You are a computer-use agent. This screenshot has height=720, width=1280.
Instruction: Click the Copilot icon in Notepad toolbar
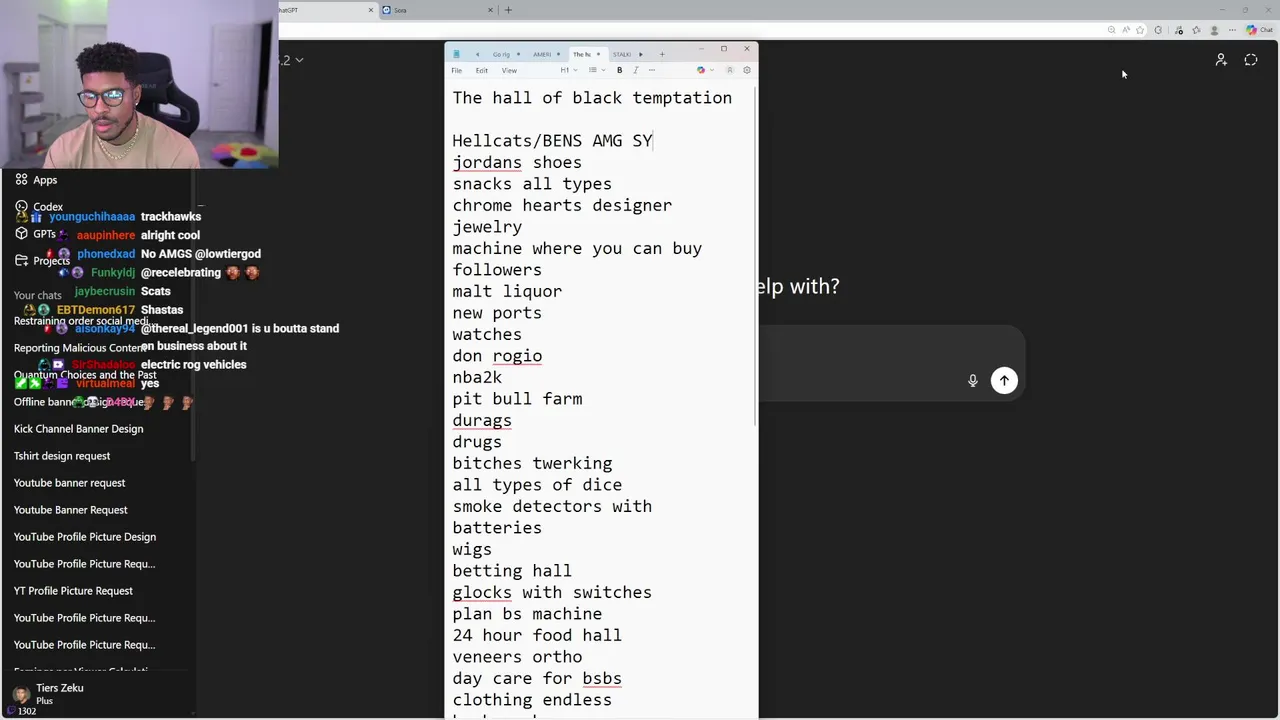point(701,70)
